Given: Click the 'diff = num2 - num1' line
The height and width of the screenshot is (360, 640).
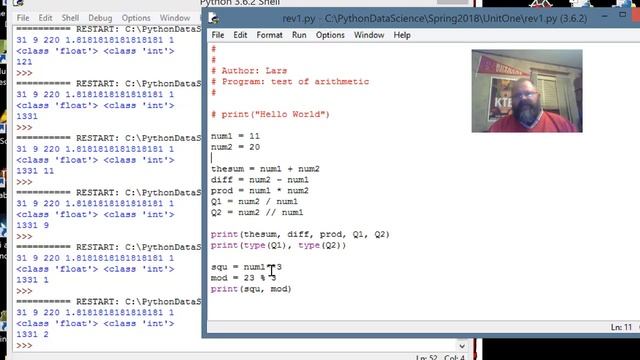Looking at the screenshot, I should [x=260, y=180].
